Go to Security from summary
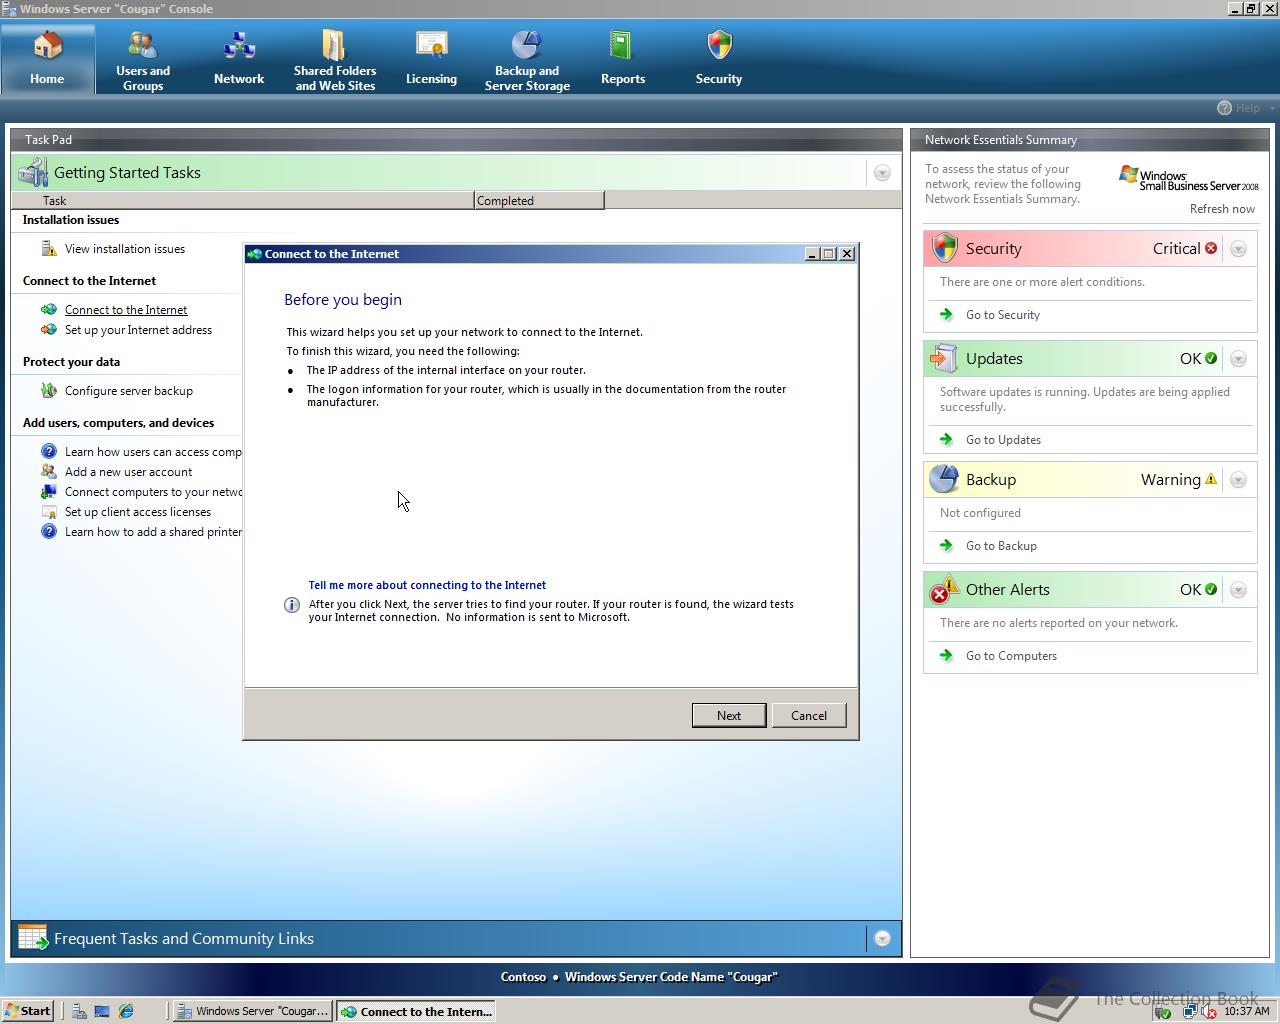 (x=1003, y=315)
